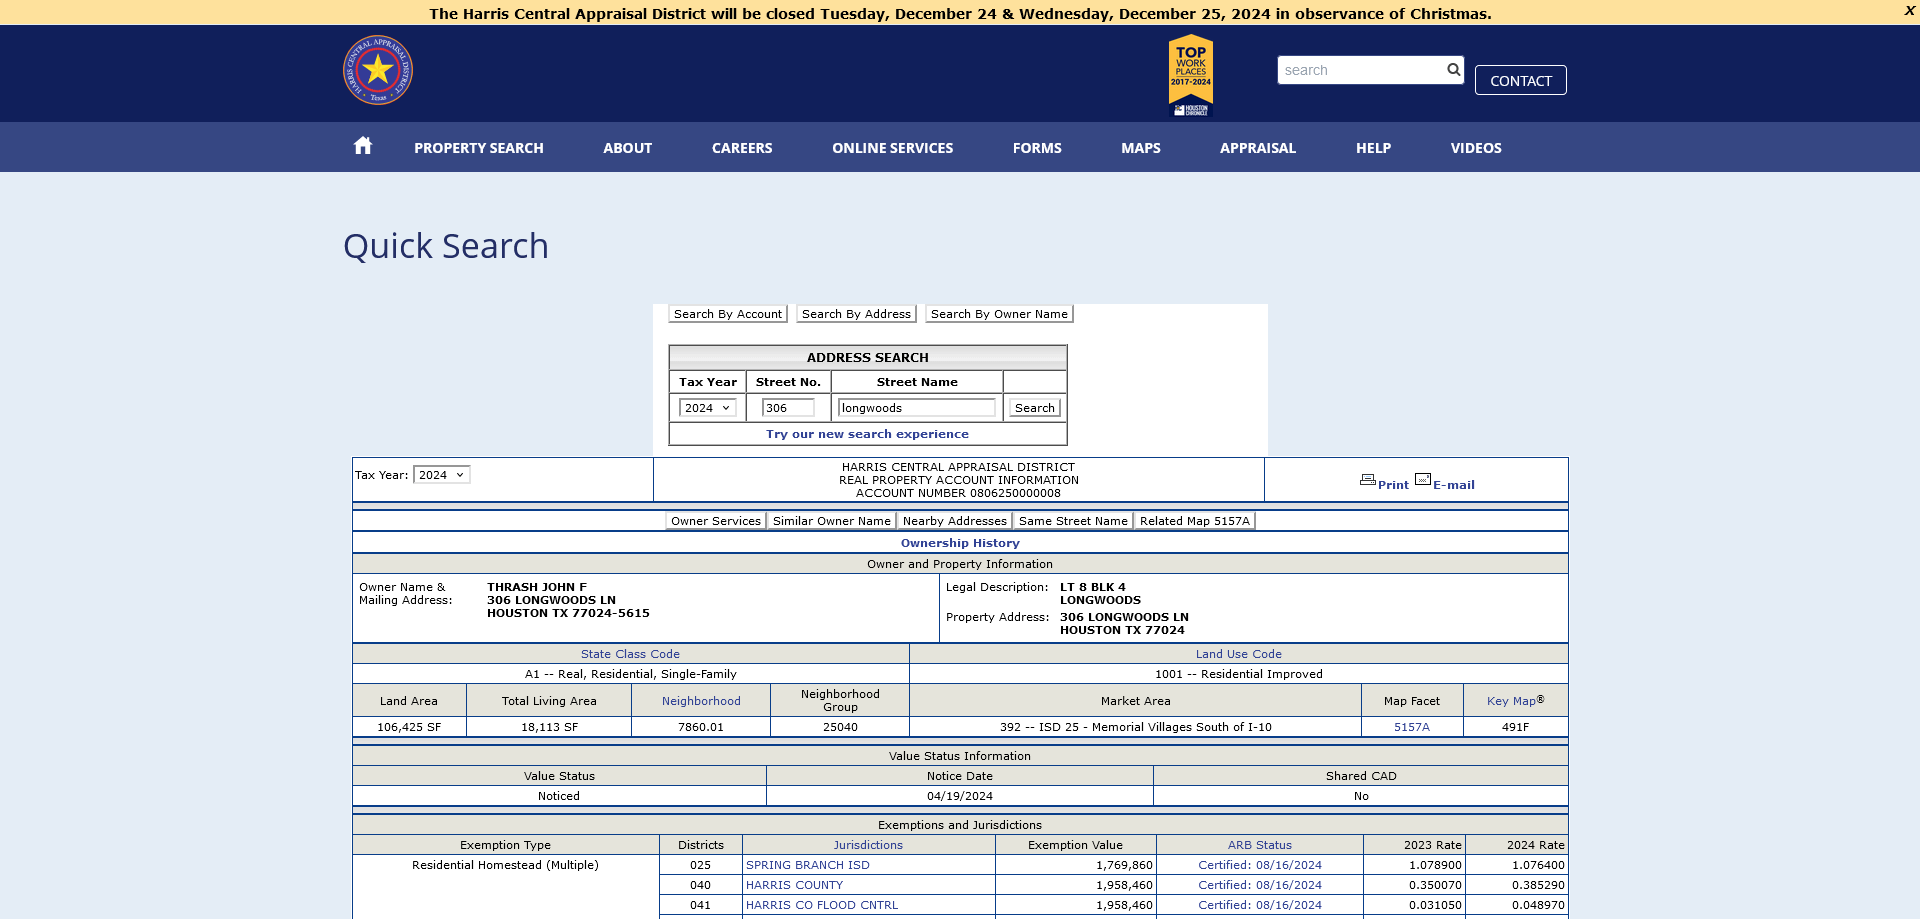Open the Neighborhood column link
The image size is (1920, 919).
click(701, 701)
